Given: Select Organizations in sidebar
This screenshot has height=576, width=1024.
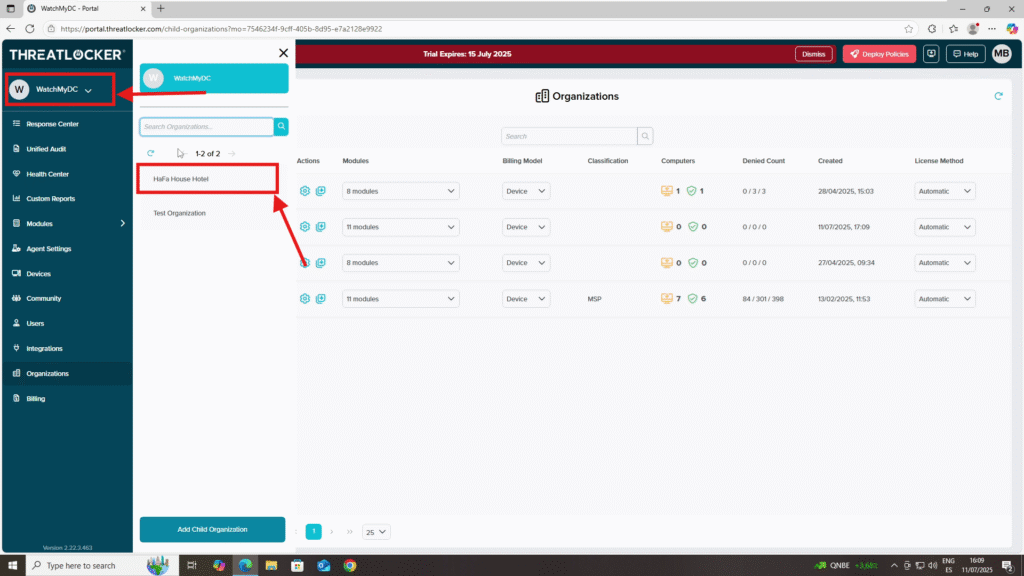Looking at the screenshot, I should pos(47,374).
